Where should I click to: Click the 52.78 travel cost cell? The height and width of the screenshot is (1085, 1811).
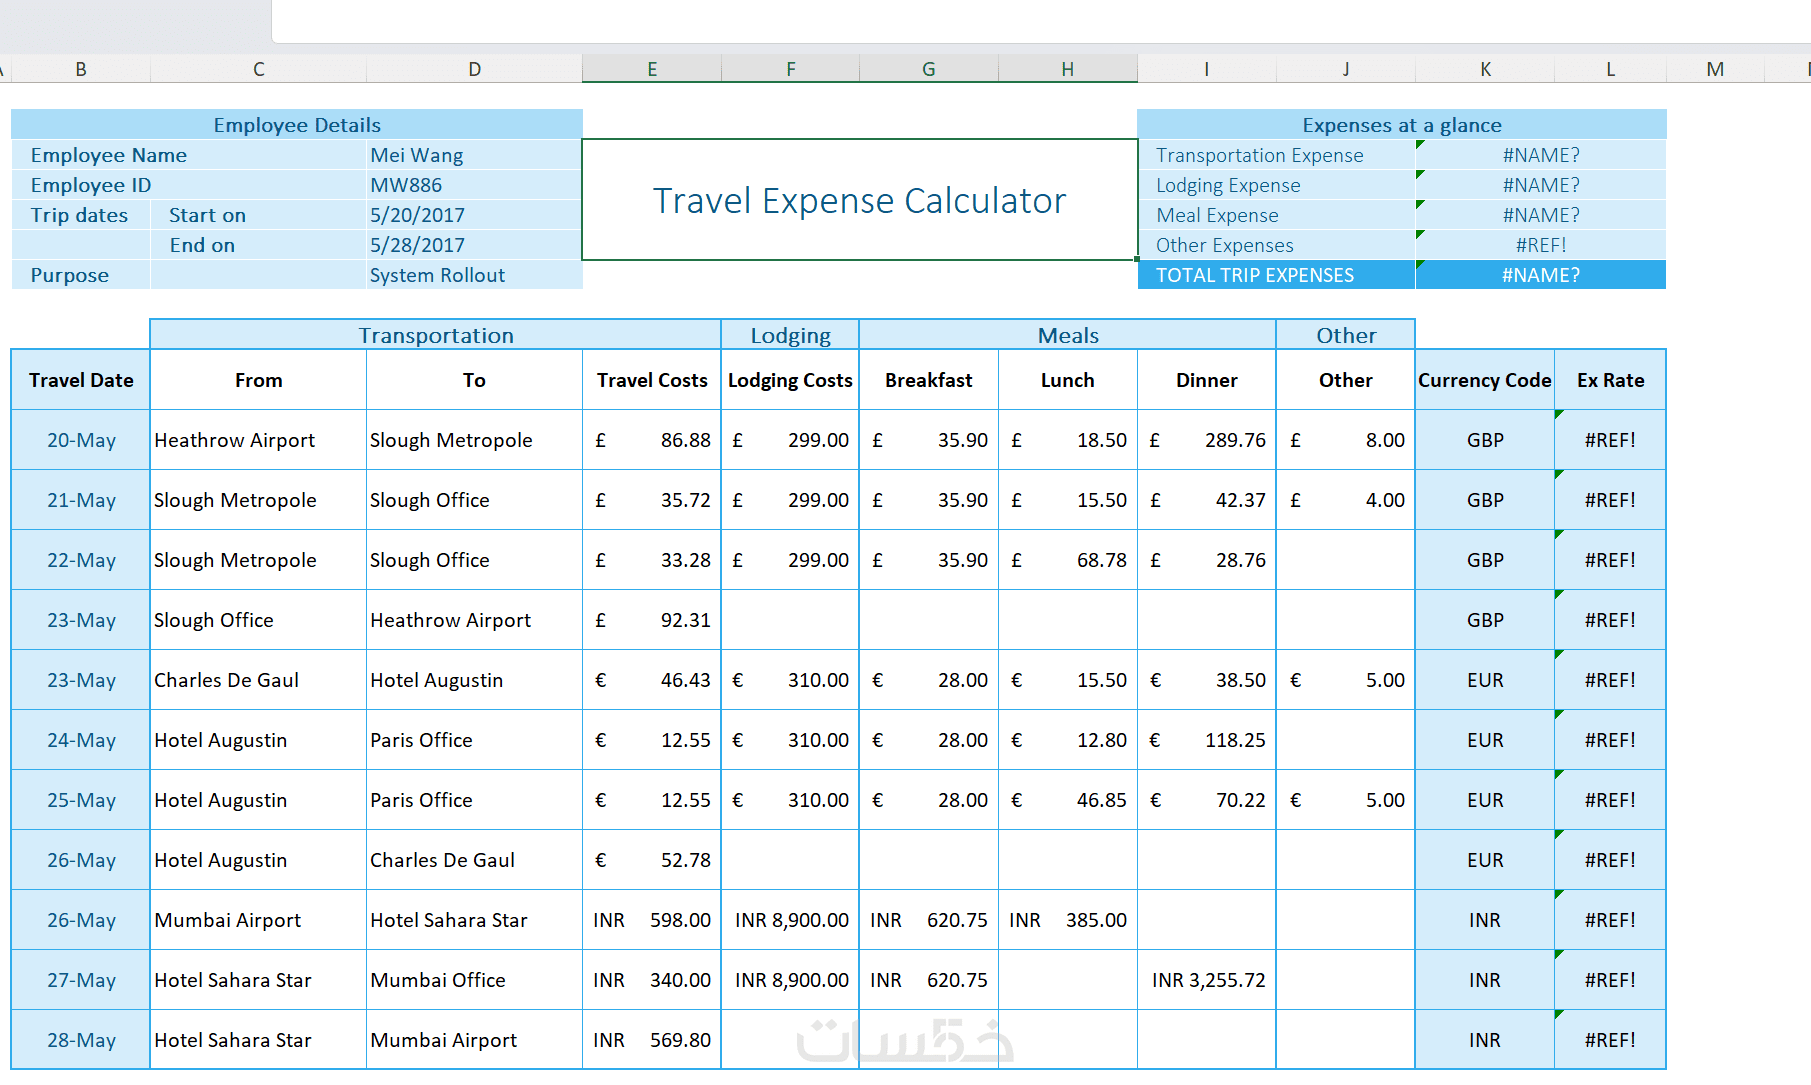pyautogui.click(x=652, y=860)
